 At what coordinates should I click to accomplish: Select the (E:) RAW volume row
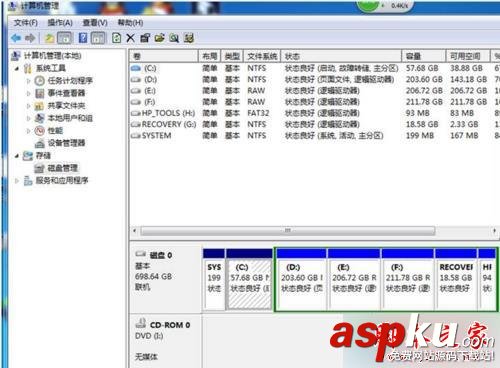315,91
